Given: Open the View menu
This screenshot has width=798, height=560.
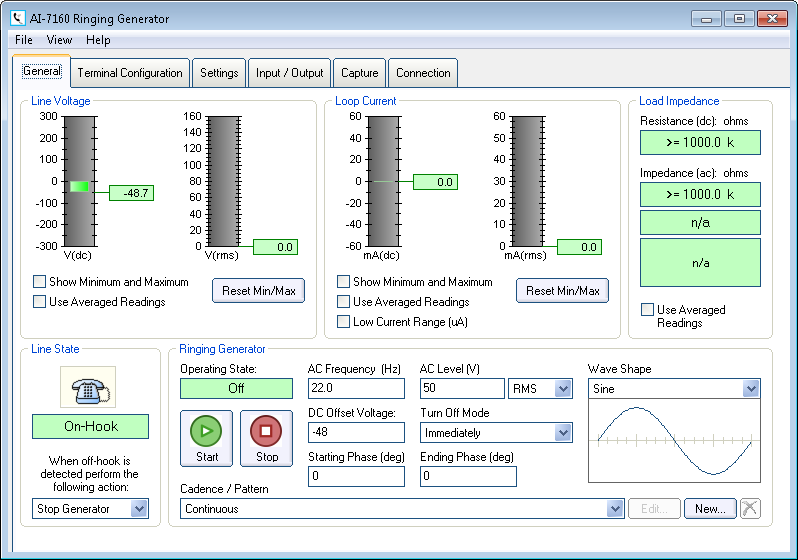Looking at the screenshot, I should tap(59, 40).
